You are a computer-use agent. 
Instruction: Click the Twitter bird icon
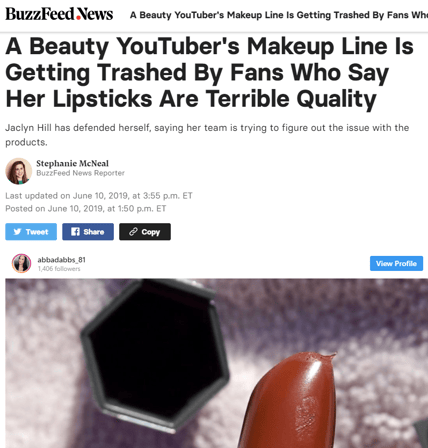tap(17, 232)
